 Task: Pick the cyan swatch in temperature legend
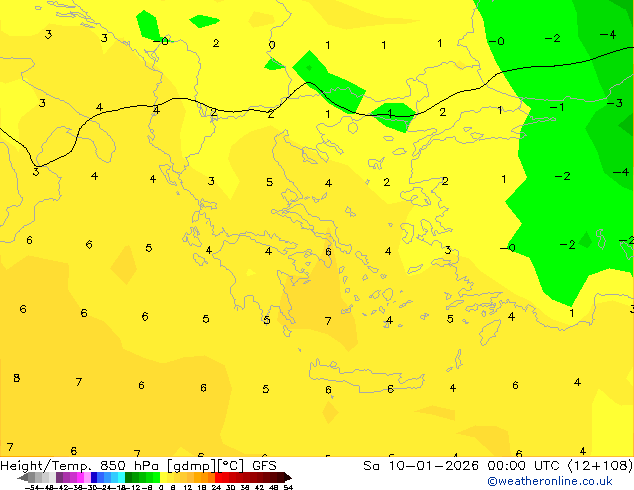pos(121,477)
